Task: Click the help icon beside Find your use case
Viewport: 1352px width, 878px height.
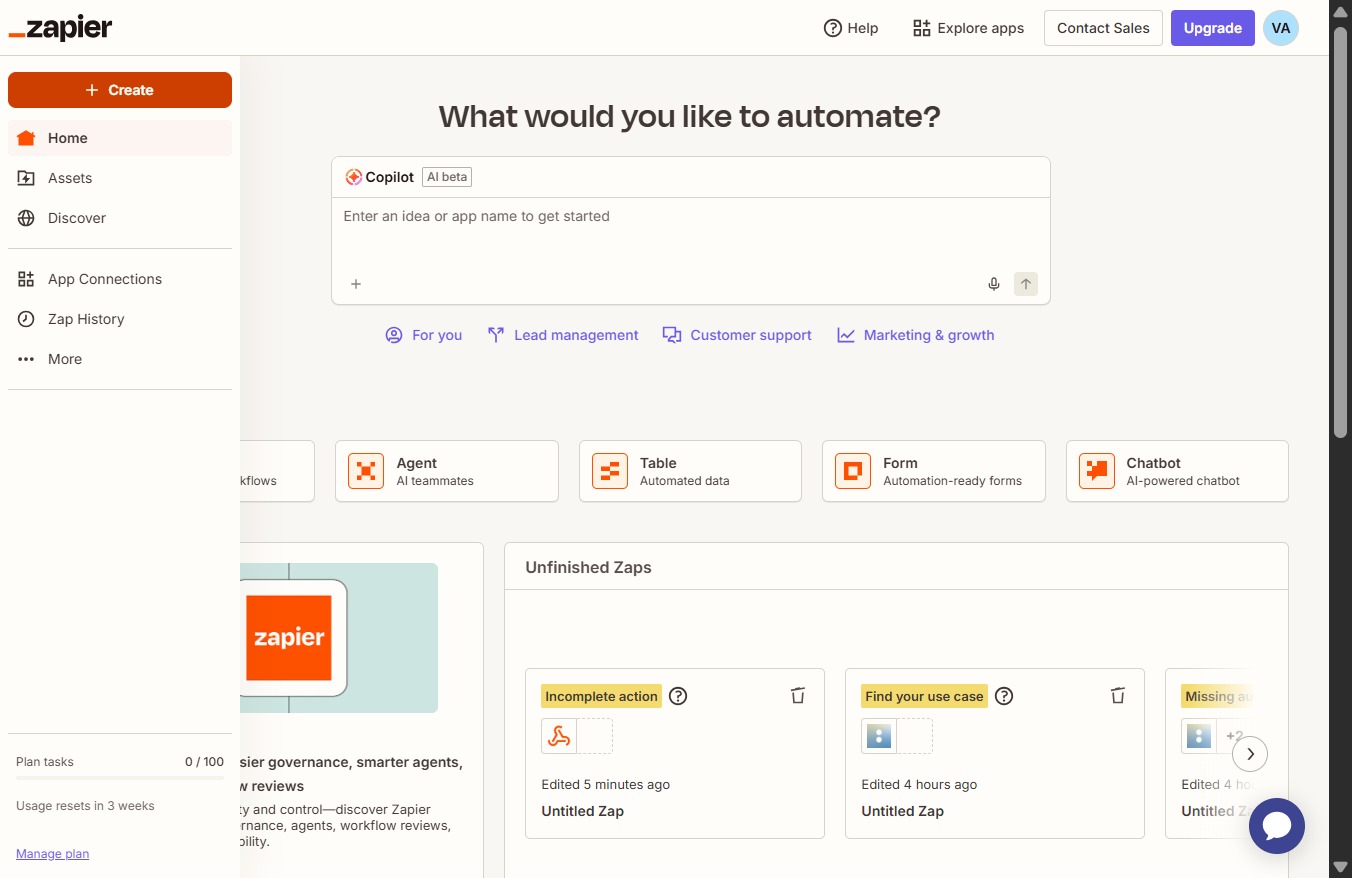Action: [x=1004, y=696]
